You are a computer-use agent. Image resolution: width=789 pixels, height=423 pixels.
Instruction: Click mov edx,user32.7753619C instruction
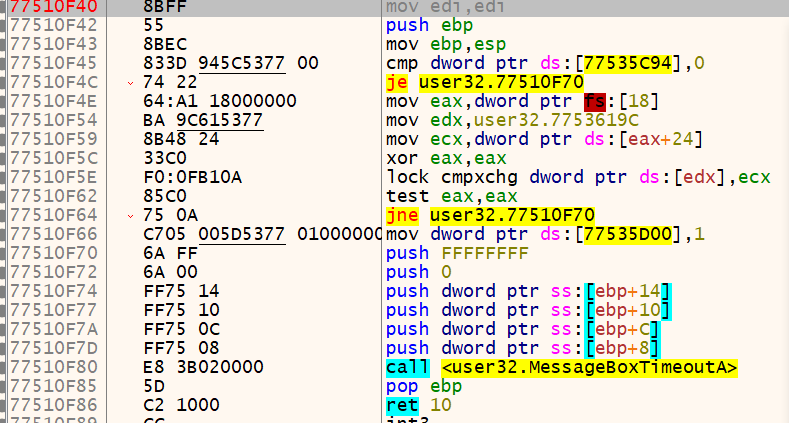click(512, 120)
